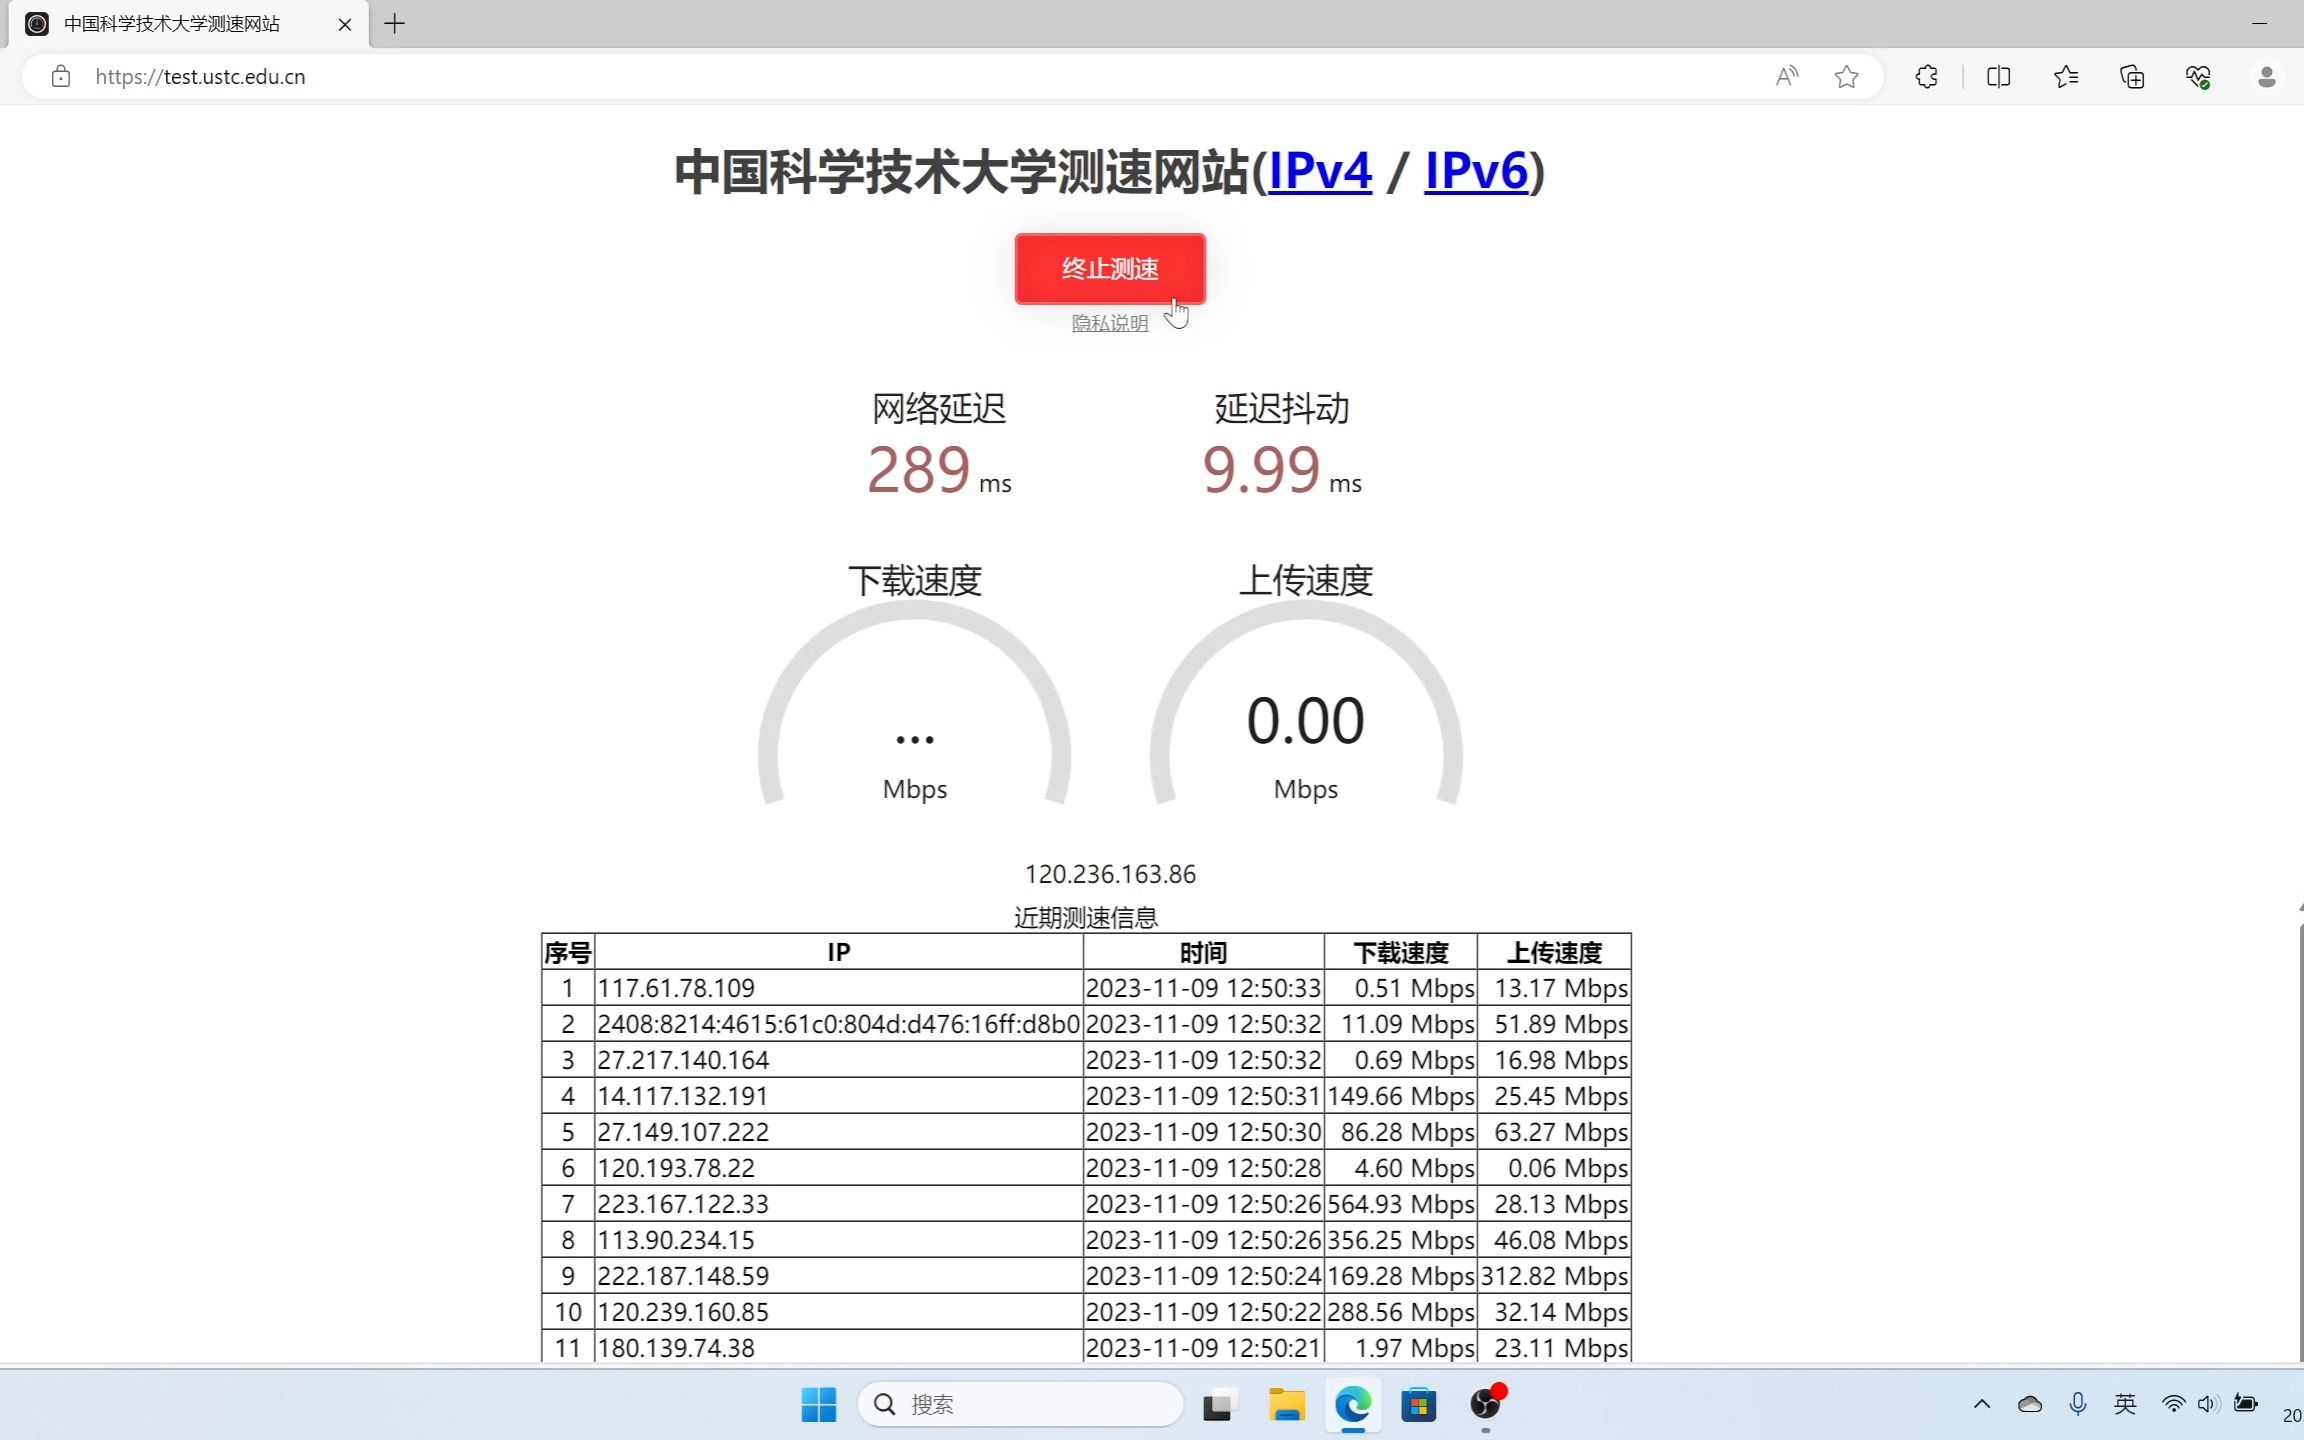Image resolution: width=2304 pixels, height=1440 pixels.
Task: Open the Collections icon
Action: tap(2132, 77)
